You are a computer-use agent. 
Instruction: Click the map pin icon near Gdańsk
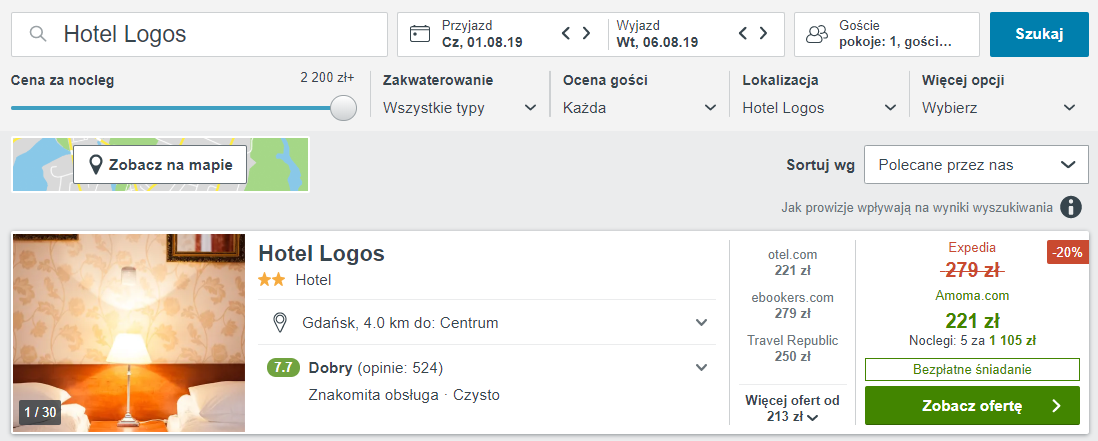pyautogui.click(x=280, y=323)
